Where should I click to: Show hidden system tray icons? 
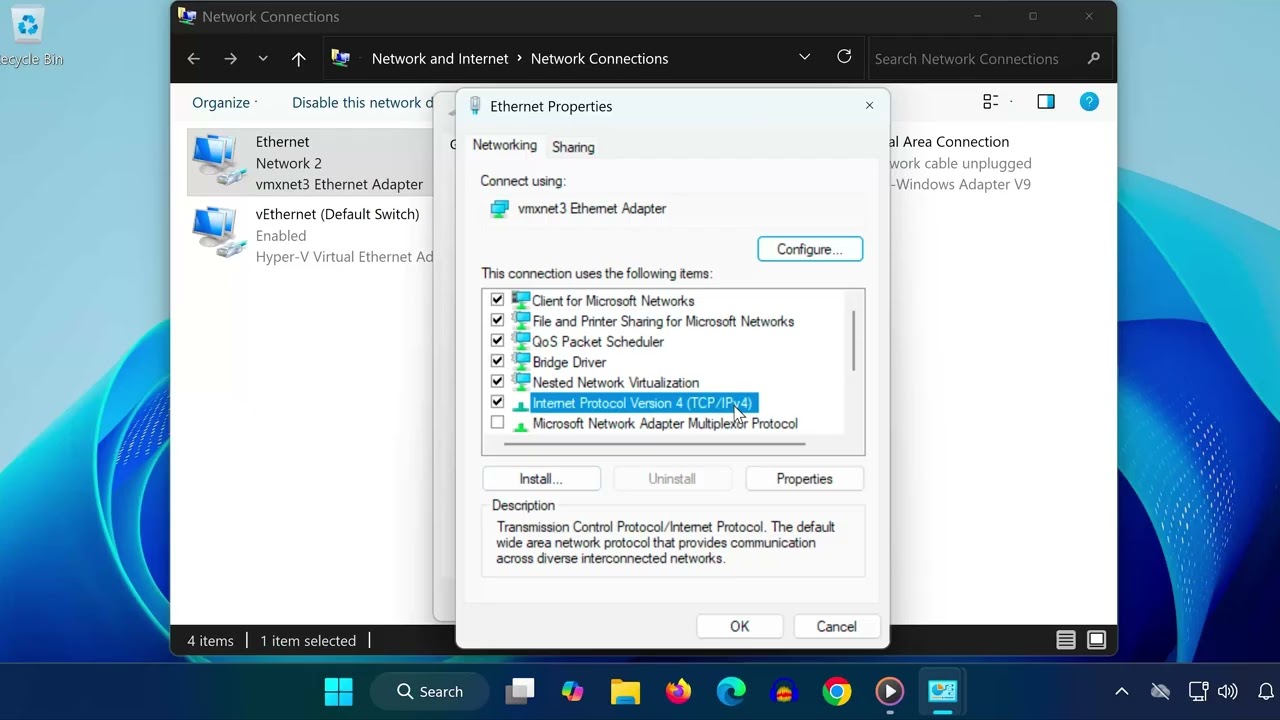[1122, 691]
